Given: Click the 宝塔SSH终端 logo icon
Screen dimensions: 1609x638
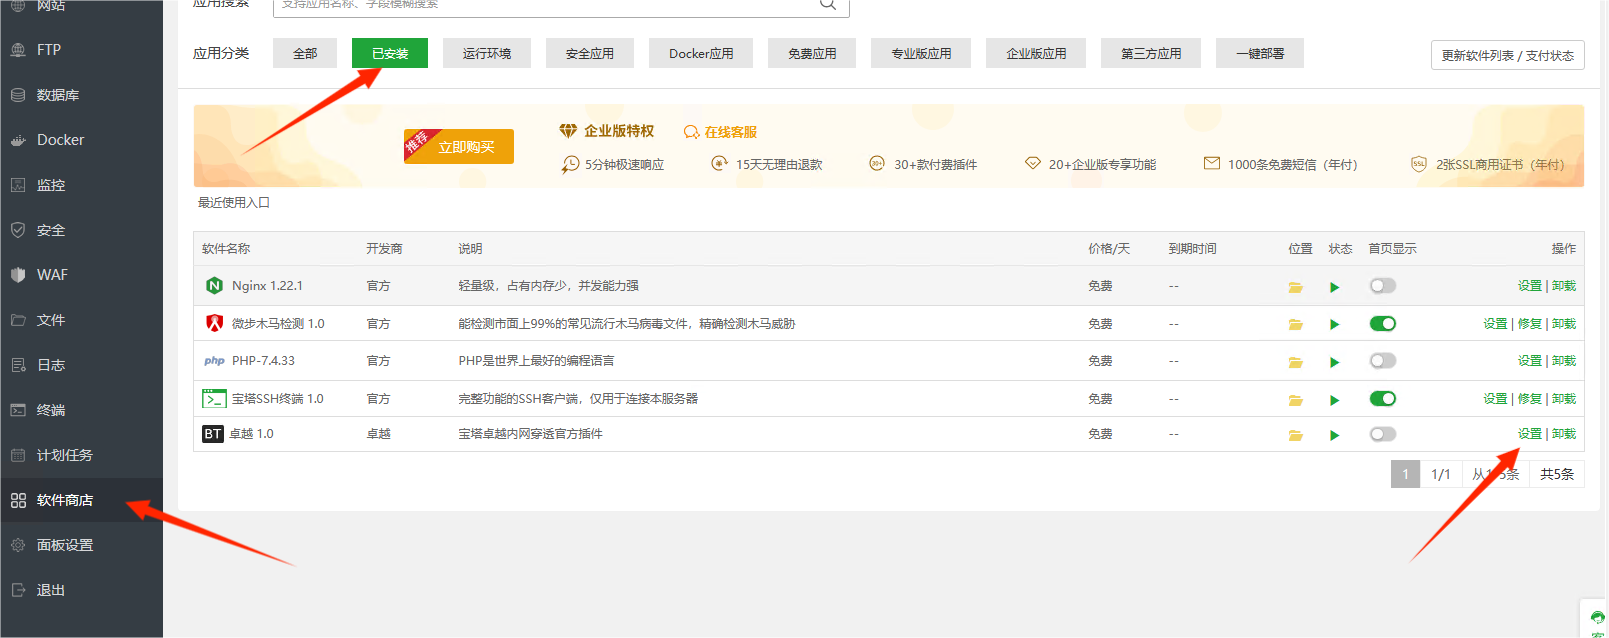Looking at the screenshot, I should click(214, 398).
